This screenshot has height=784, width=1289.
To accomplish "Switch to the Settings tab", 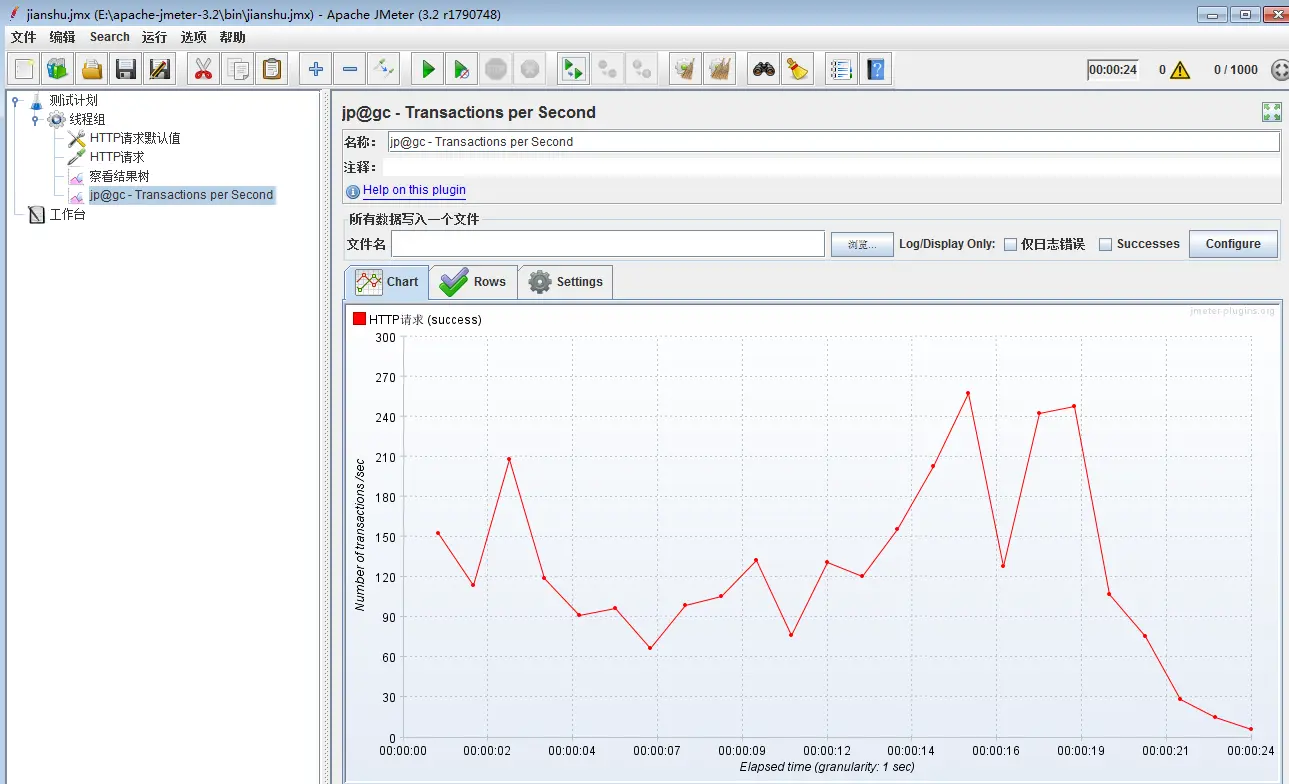I will coord(565,282).
